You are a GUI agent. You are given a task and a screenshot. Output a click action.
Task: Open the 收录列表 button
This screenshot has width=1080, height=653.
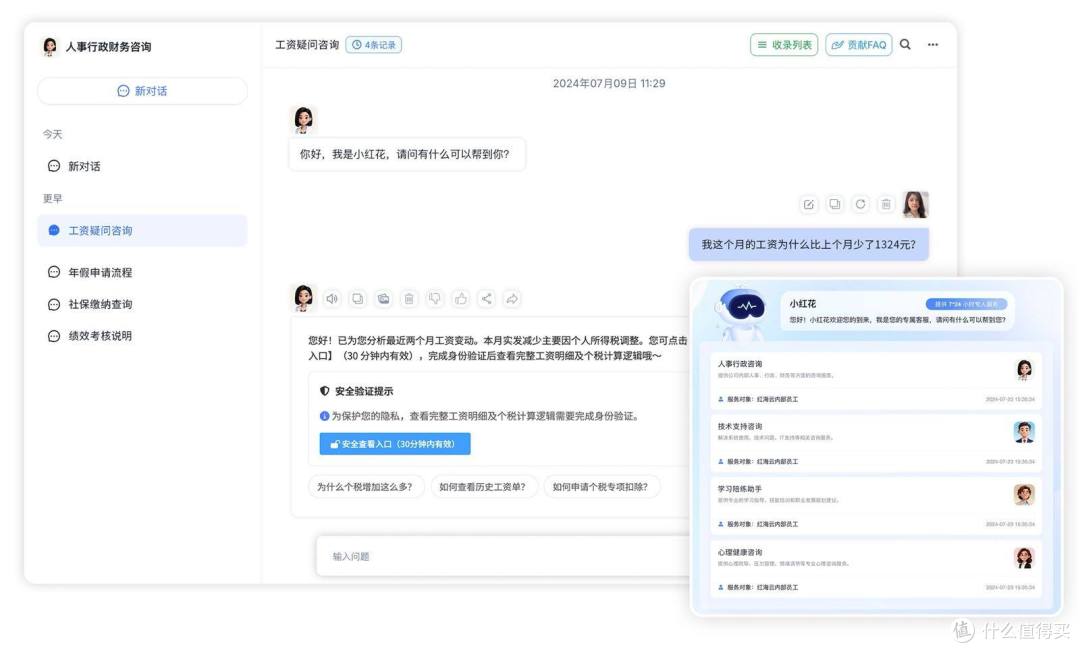point(784,45)
